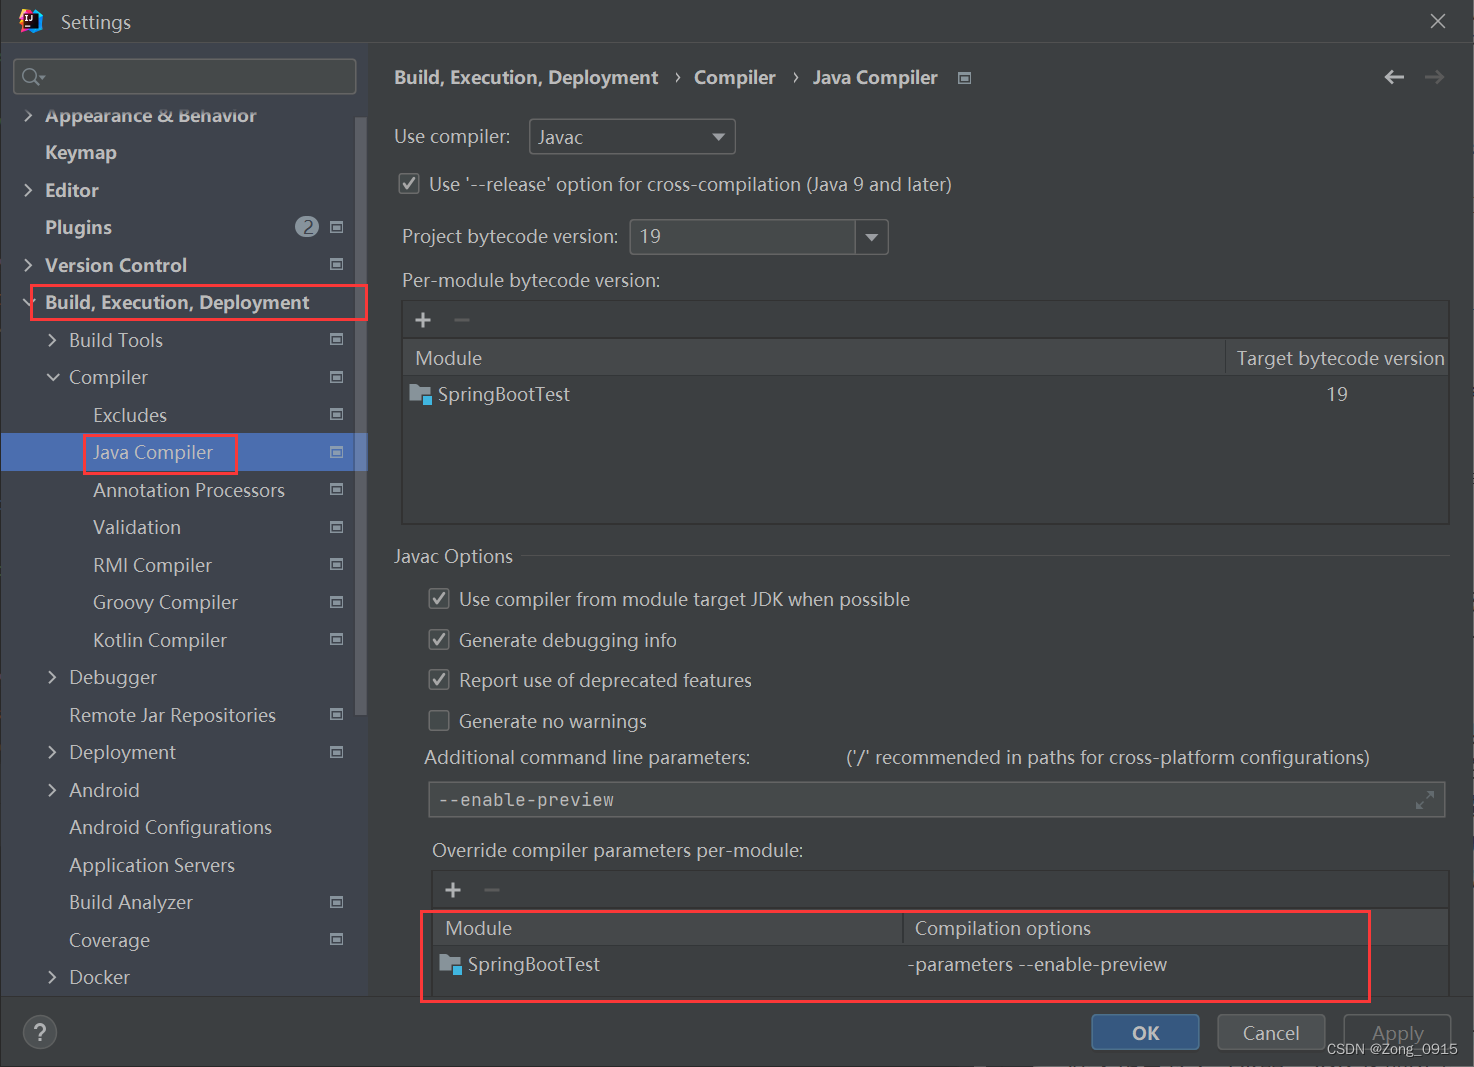Focus the Project bytecode version 19 field
Screen dimensions: 1474x1067
tap(743, 237)
